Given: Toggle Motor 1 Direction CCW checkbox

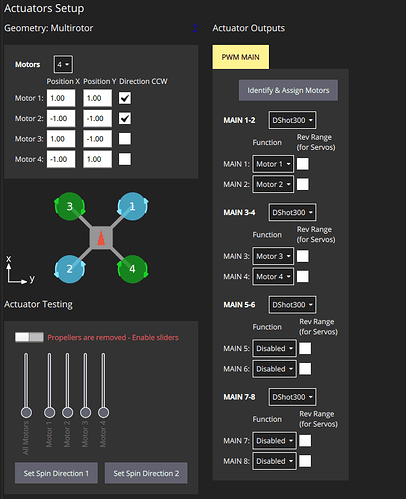Looking at the screenshot, I should [x=125, y=98].
